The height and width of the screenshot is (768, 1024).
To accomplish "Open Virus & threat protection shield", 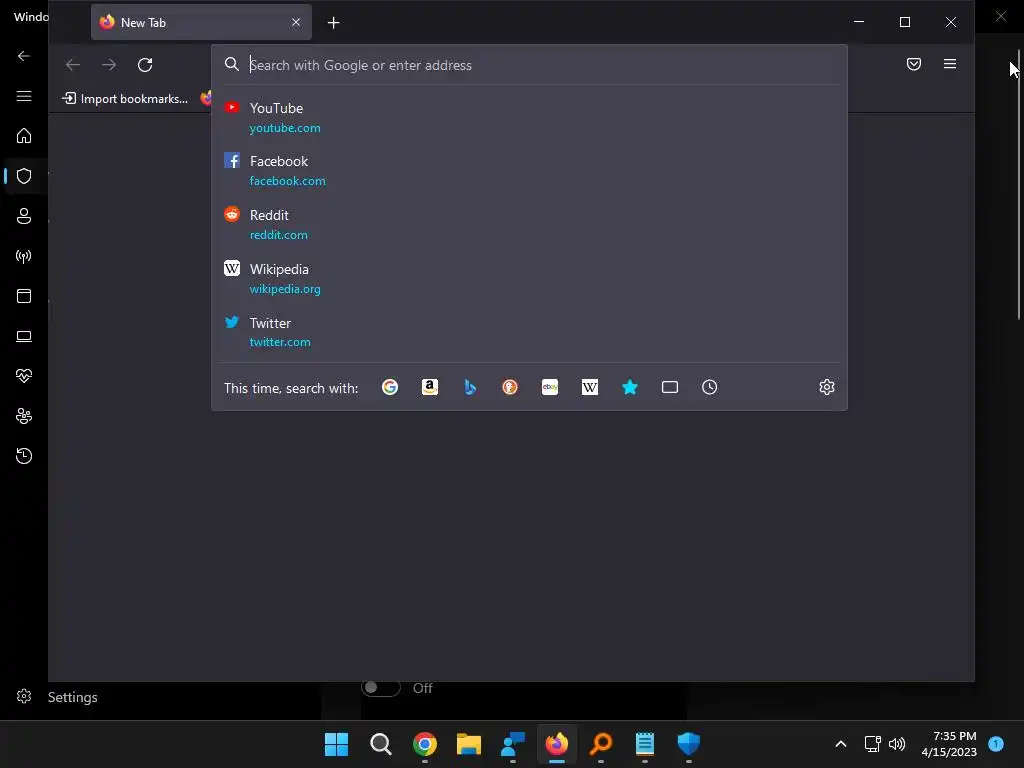I will tap(24, 176).
